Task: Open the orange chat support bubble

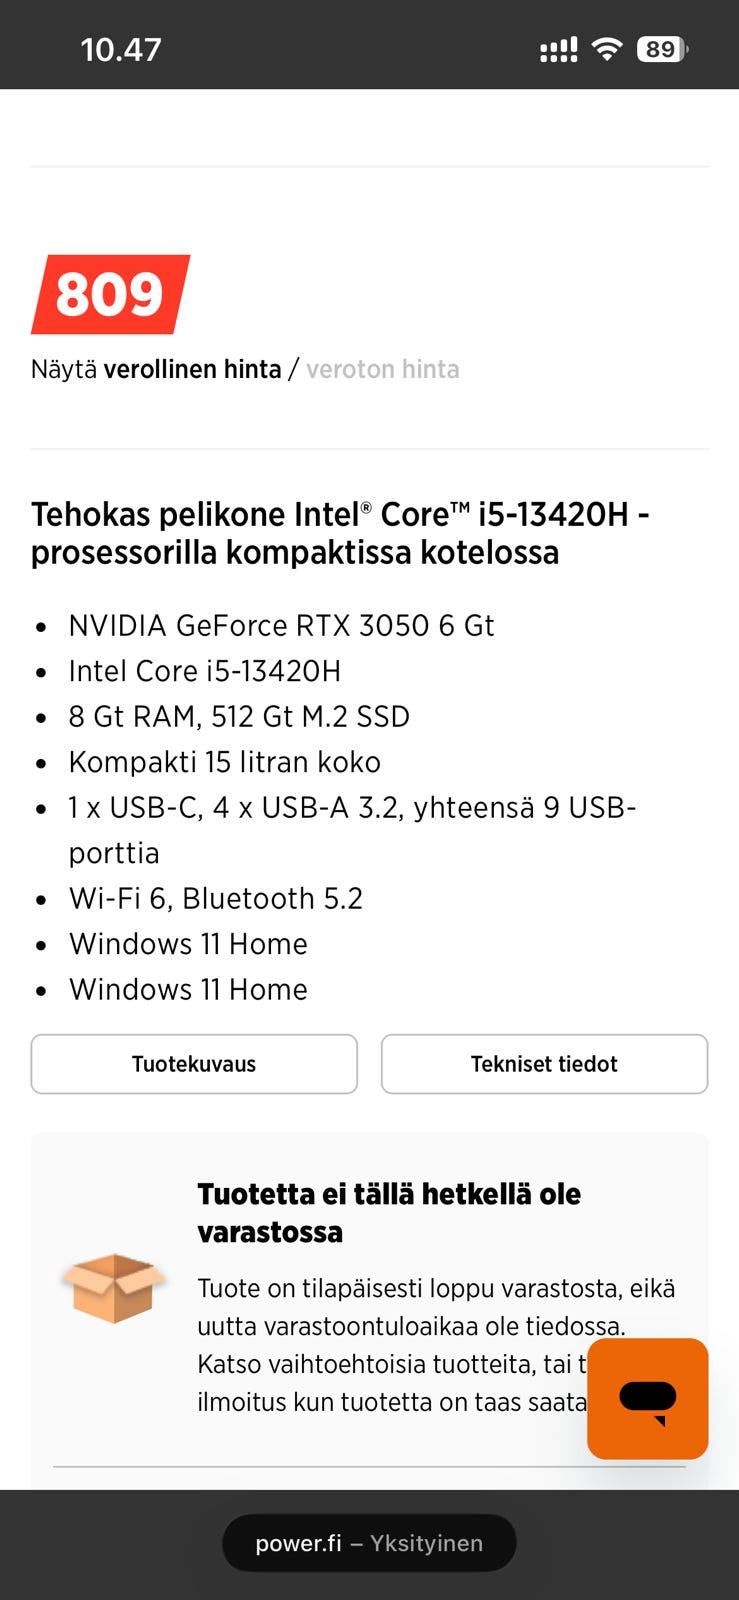Action: [x=647, y=1398]
